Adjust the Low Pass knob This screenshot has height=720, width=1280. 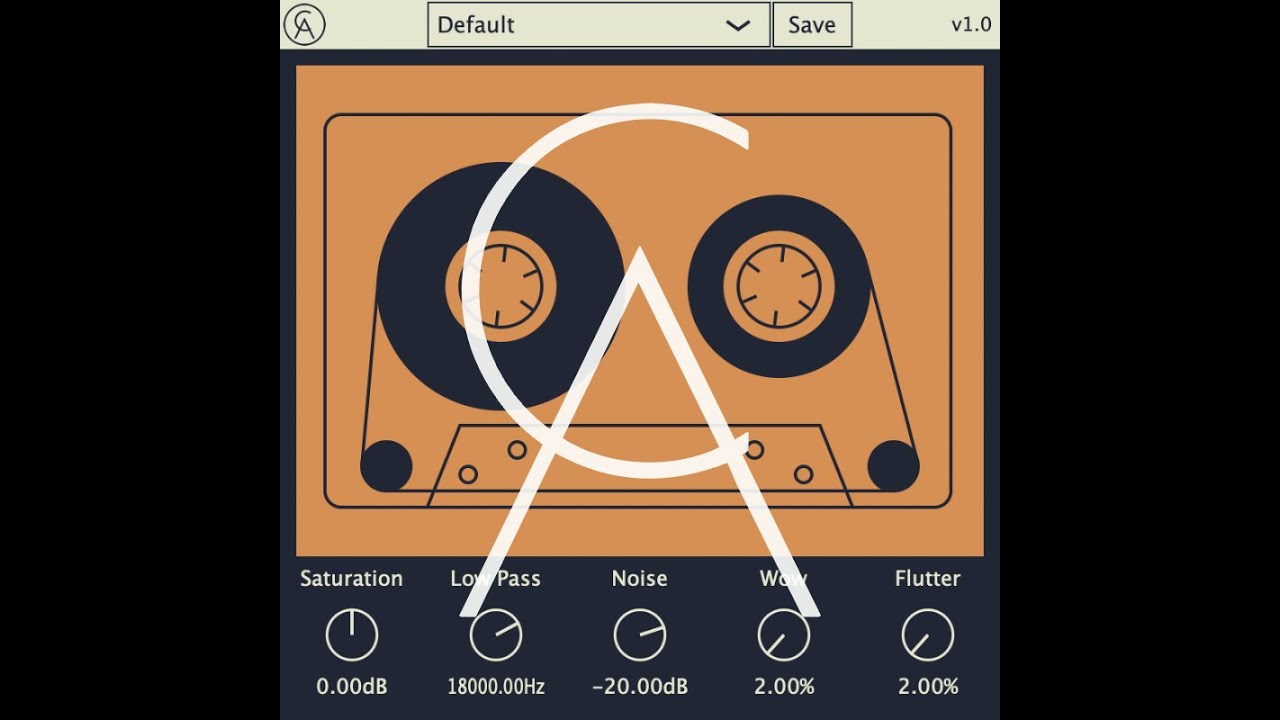point(496,635)
